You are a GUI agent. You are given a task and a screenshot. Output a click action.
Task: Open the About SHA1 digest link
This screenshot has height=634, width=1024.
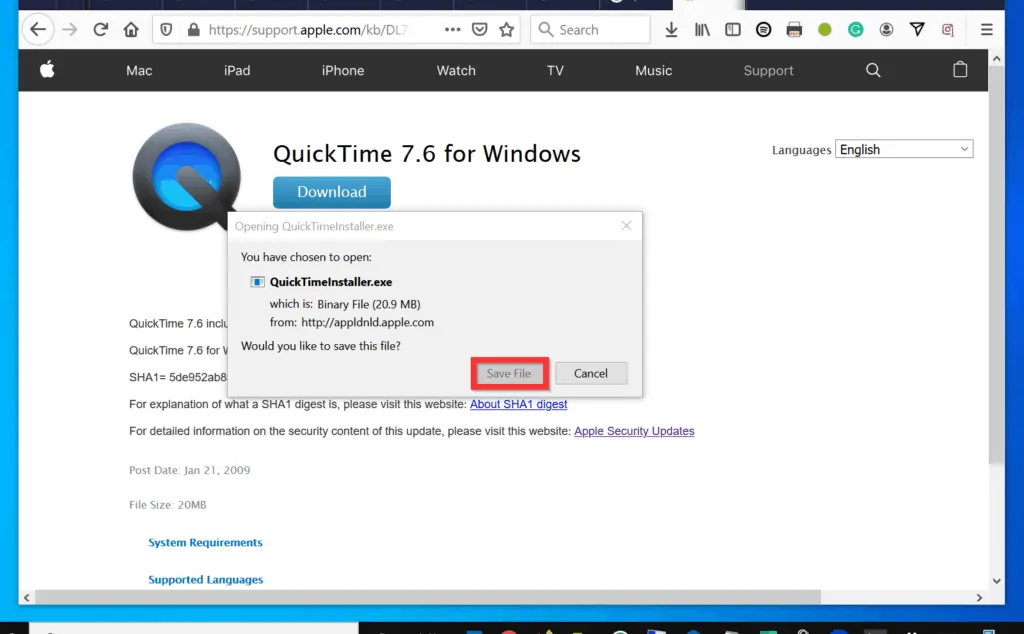(519, 404)
